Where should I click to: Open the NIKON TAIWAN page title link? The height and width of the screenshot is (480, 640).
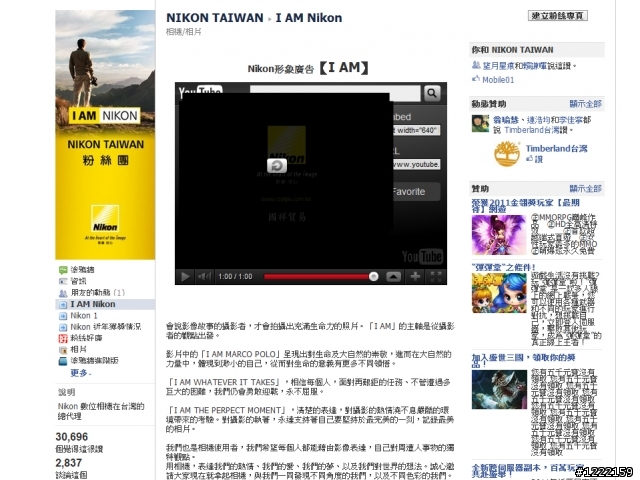[215, 18]
